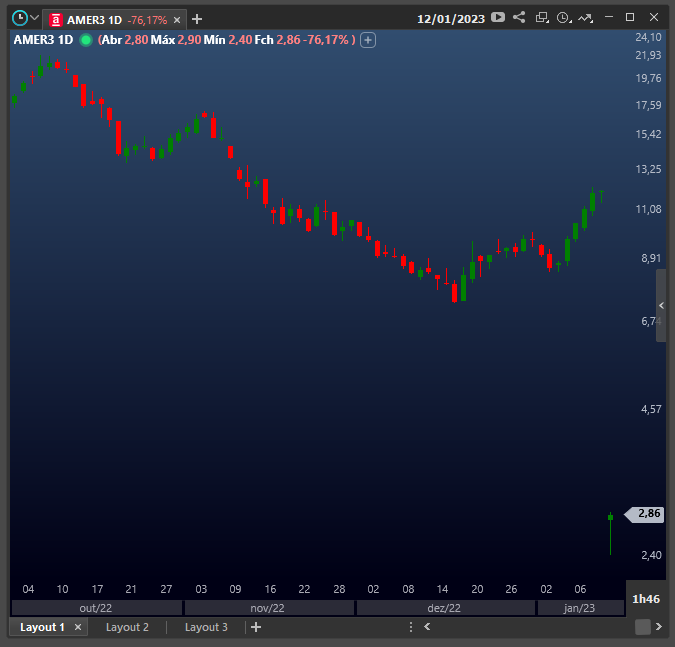Click the 2,40 price axis label
Screen dimensions: 675x647
(651, 555)
